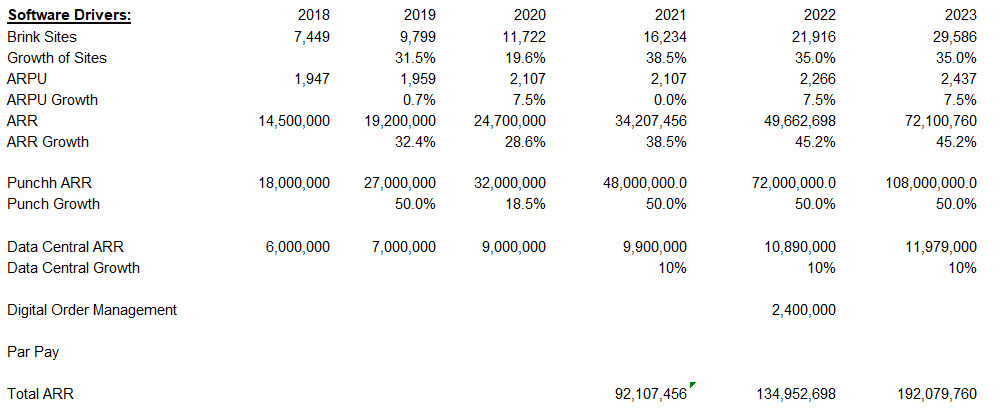This screenshot has width=1001, height=420.
Task: Select the 2022 ARR Growth 45.2% cell
Action: 815,142
